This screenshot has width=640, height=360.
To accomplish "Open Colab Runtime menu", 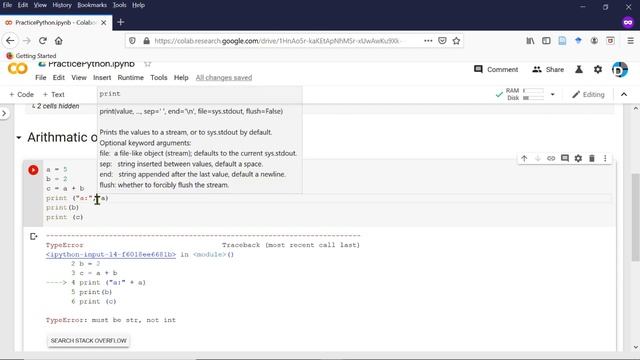I will (x=131, y=78).
